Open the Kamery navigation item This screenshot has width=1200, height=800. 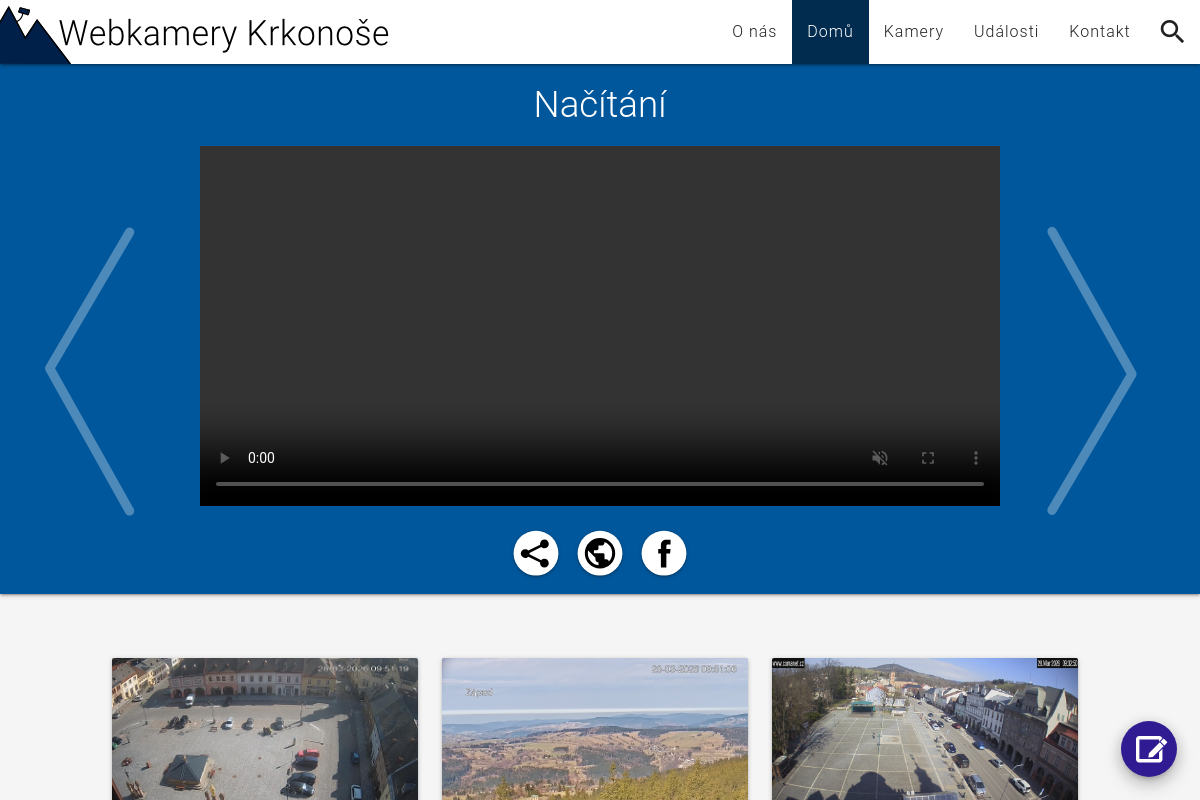pyautogui.click(x=913, y=31)
